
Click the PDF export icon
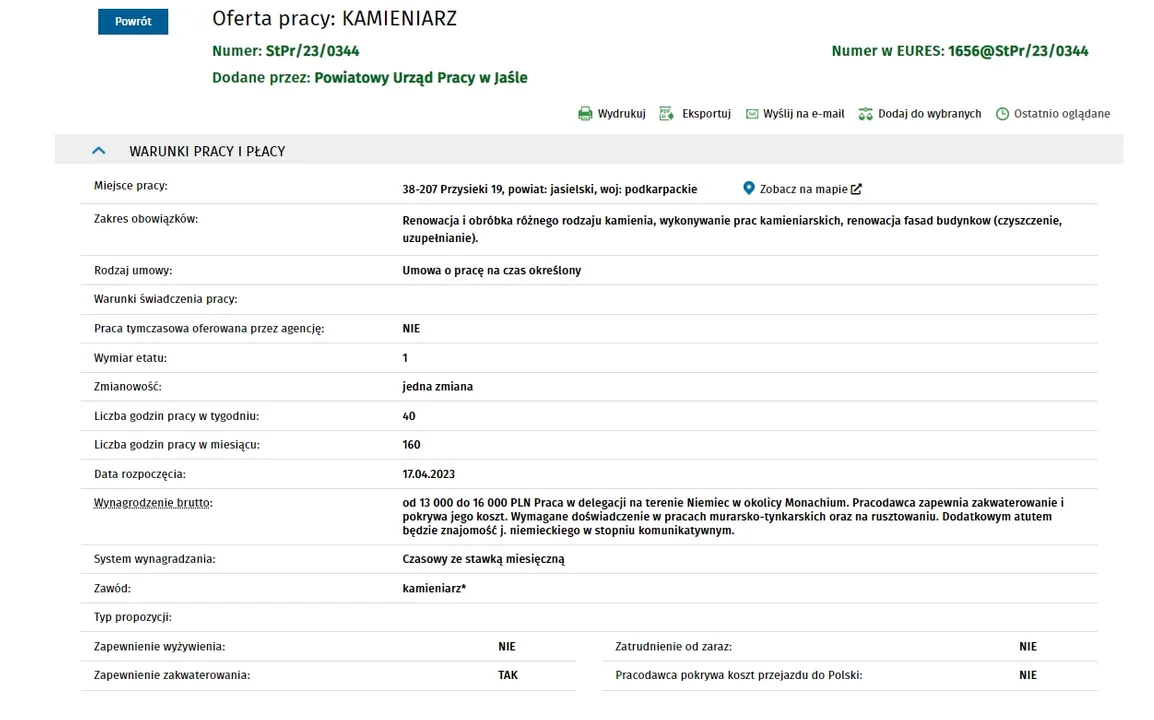[x=666, y=113]
